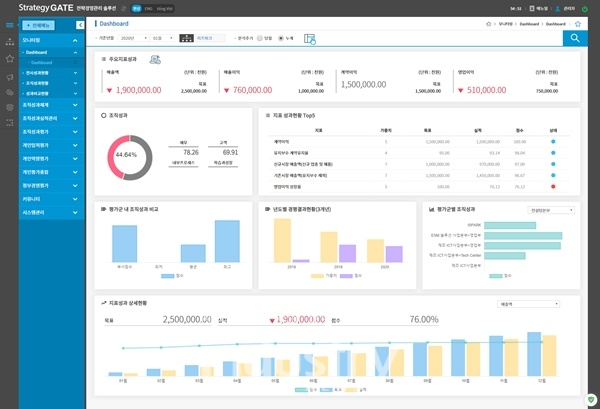Click the chain link icon in left rail
The width and height of the screenshot is (600, 409).
pyautogui.click(x=10, y=92)
